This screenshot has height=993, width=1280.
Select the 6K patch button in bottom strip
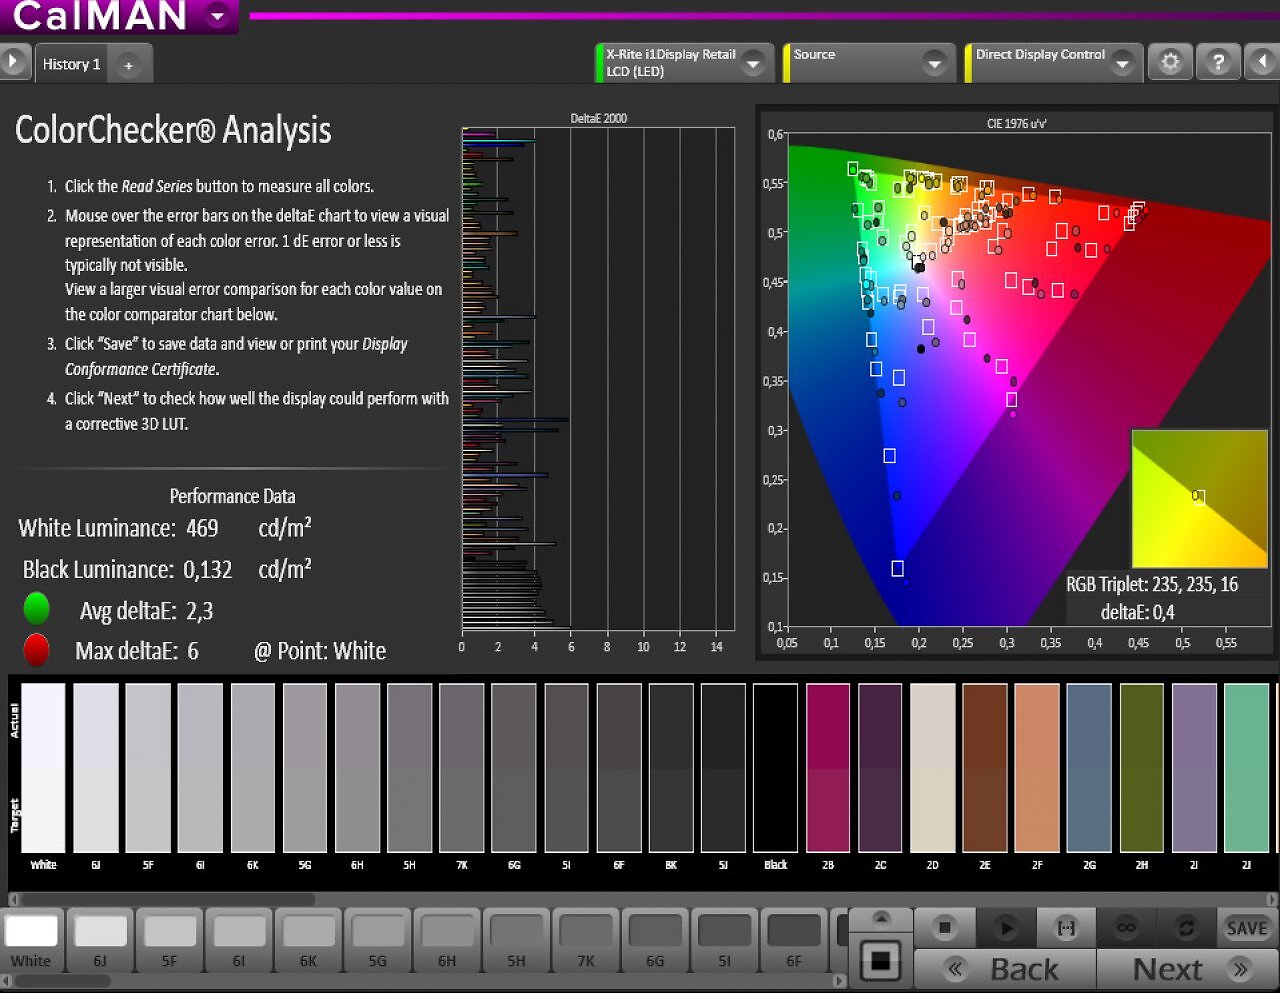point(308,940)
